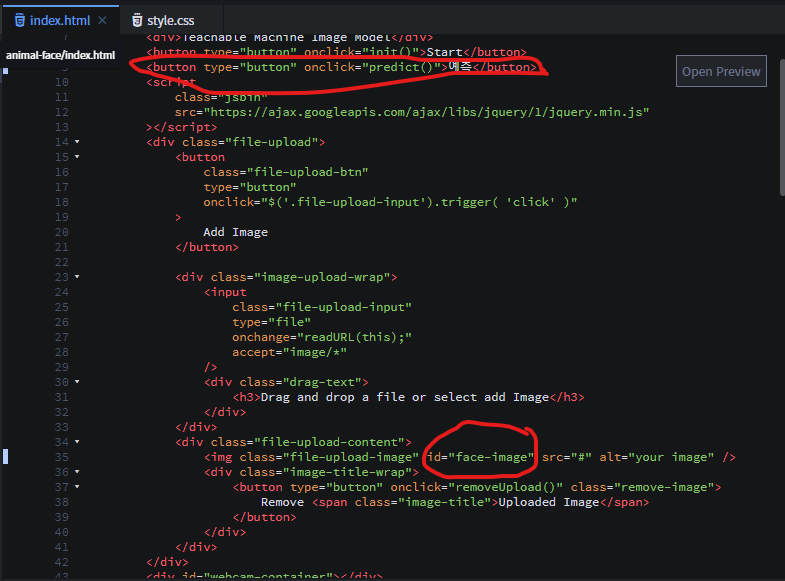Click the class="file-upload" div line
Image resolution: width=785 pixels, height=581 pixels.
coord(236,142)
